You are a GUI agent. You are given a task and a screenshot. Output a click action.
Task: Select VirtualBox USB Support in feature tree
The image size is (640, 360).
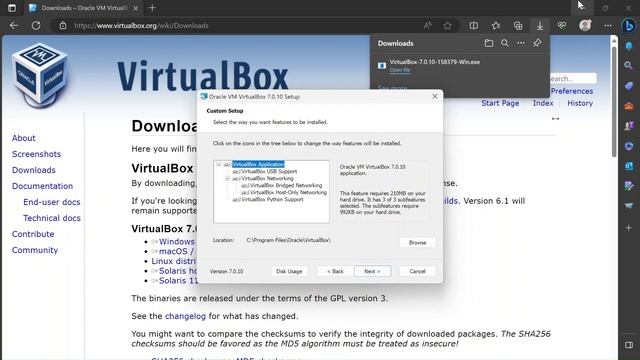tap(269, 172)
